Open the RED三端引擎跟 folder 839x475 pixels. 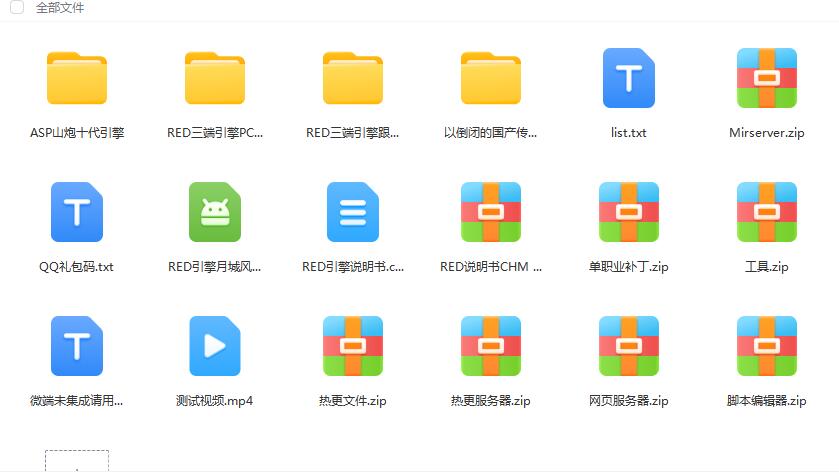click(x=353, y=78)
